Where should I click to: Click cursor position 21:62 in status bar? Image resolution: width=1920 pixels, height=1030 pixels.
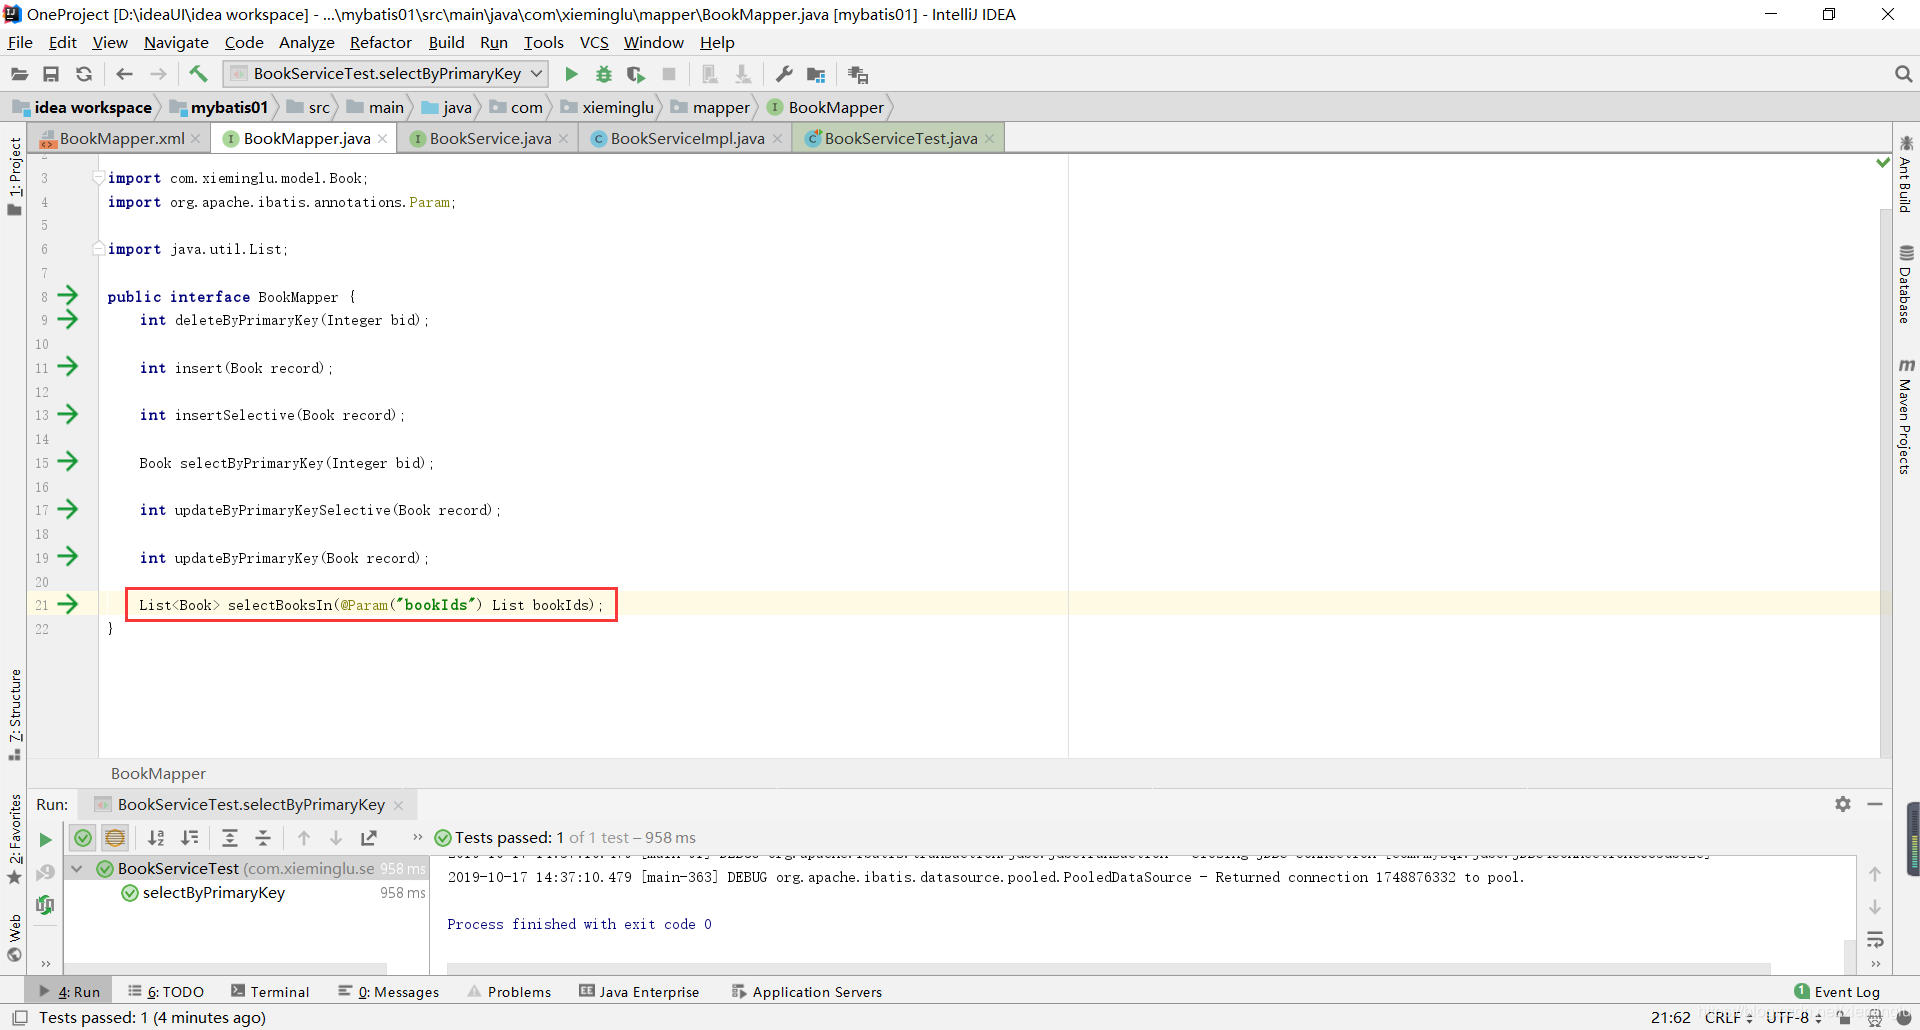(1670, 1017)
